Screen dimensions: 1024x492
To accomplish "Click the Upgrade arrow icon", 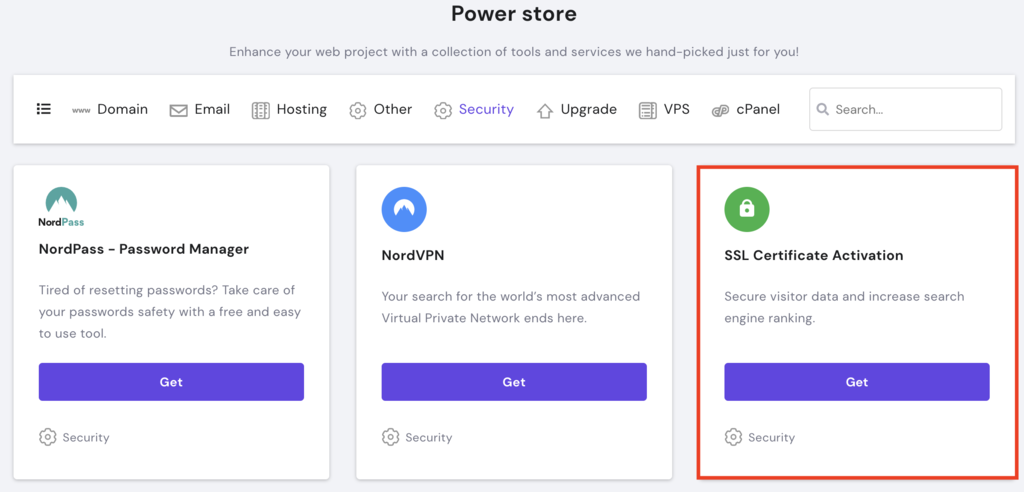I will coord(545,110).
